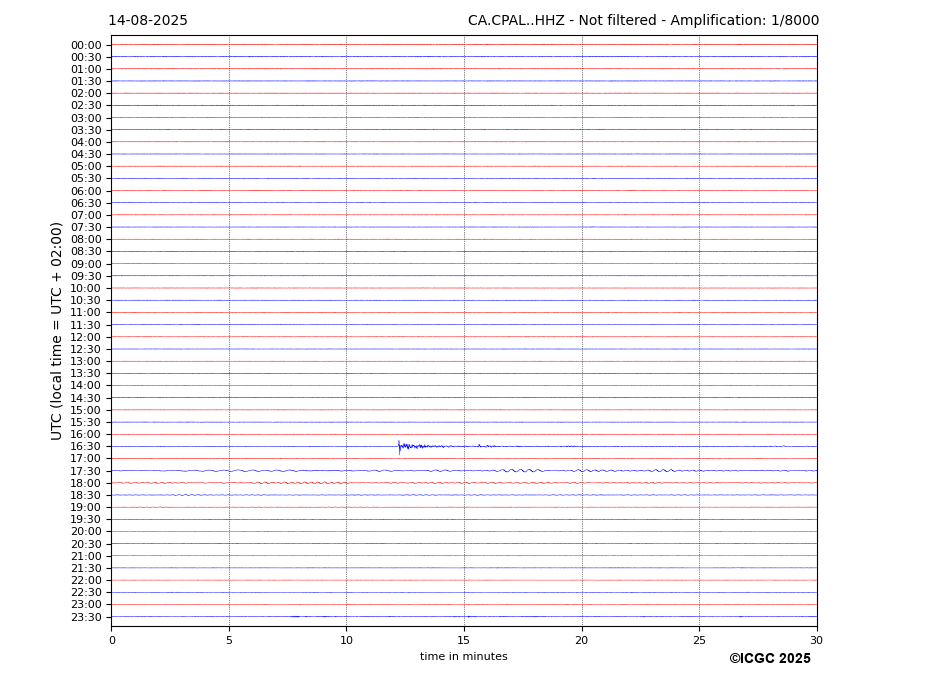Click the x-axis tick label 10
927x696 pixels.
346,641
